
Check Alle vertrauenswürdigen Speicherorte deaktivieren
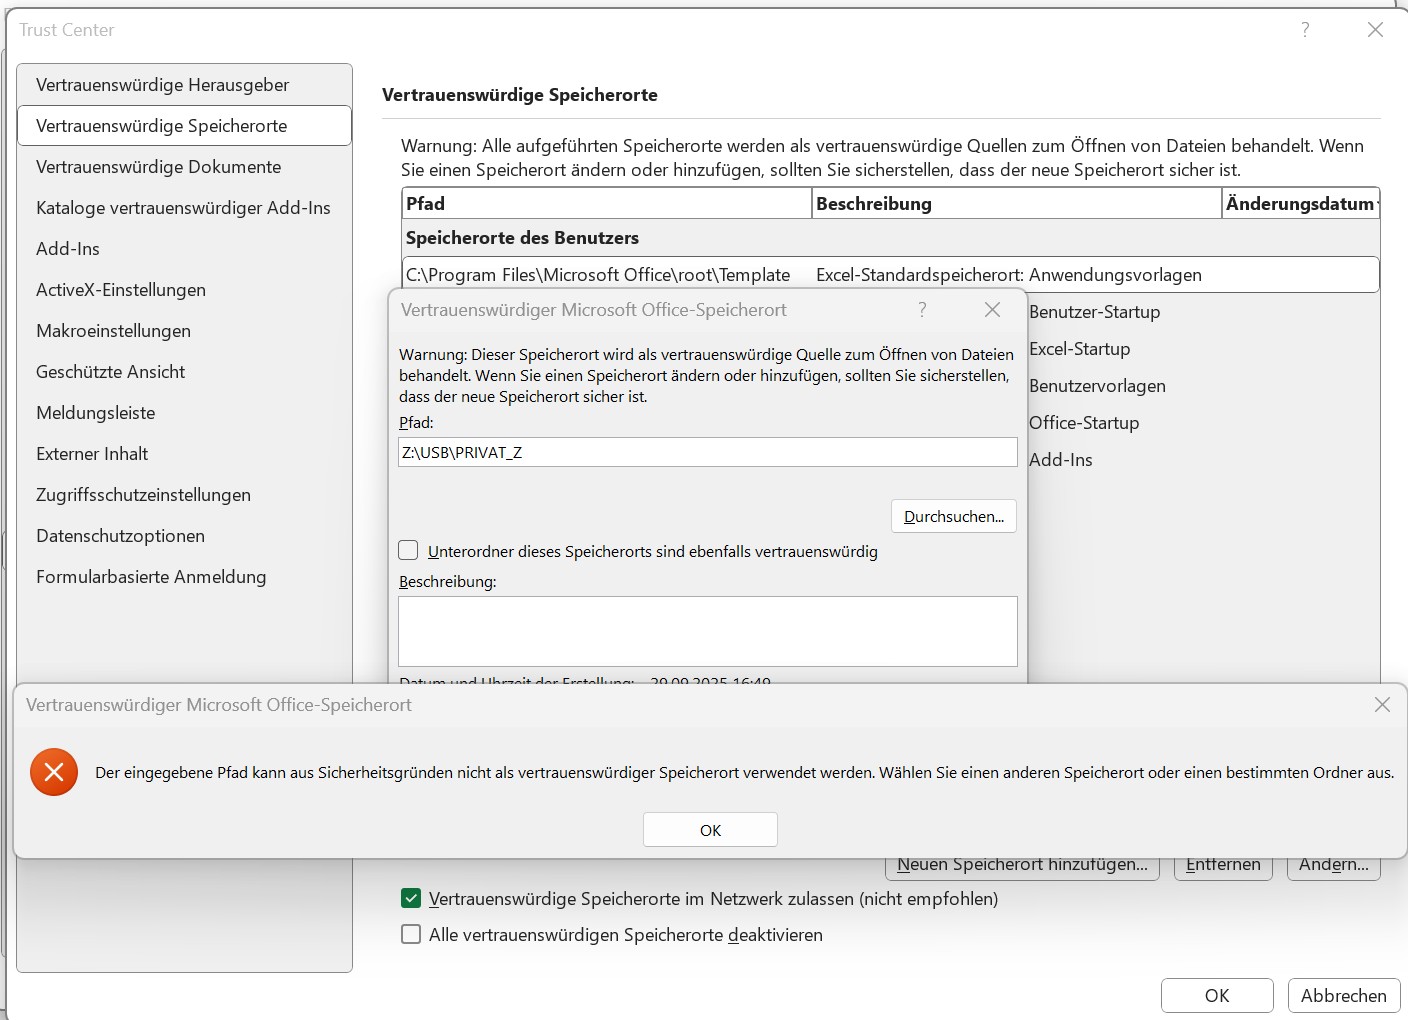click(411, 934)
